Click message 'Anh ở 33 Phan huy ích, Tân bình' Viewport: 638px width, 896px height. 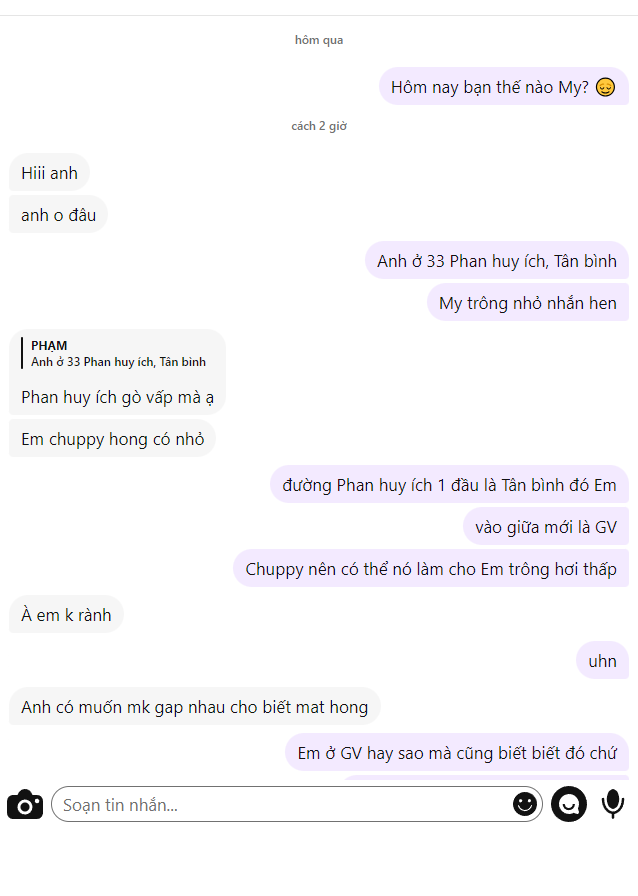(497, 261)
